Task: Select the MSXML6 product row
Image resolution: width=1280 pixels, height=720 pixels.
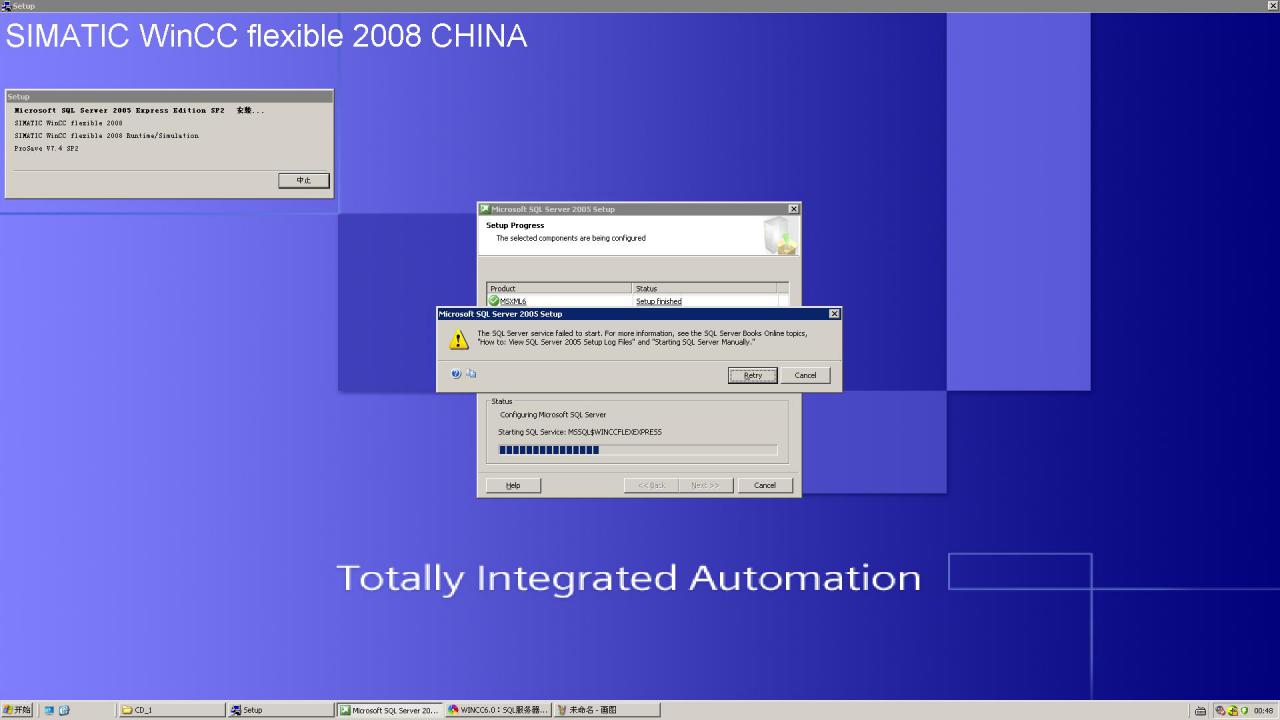Action: 637,301
